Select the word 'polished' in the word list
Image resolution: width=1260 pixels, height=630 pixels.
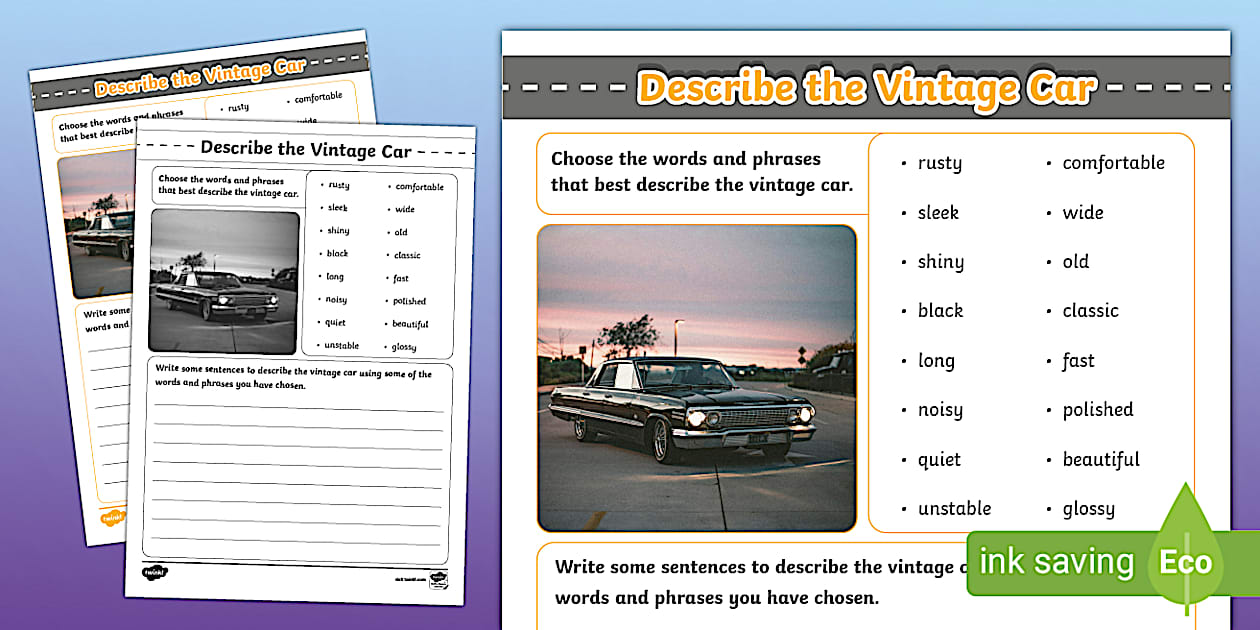pos(1098,410)
